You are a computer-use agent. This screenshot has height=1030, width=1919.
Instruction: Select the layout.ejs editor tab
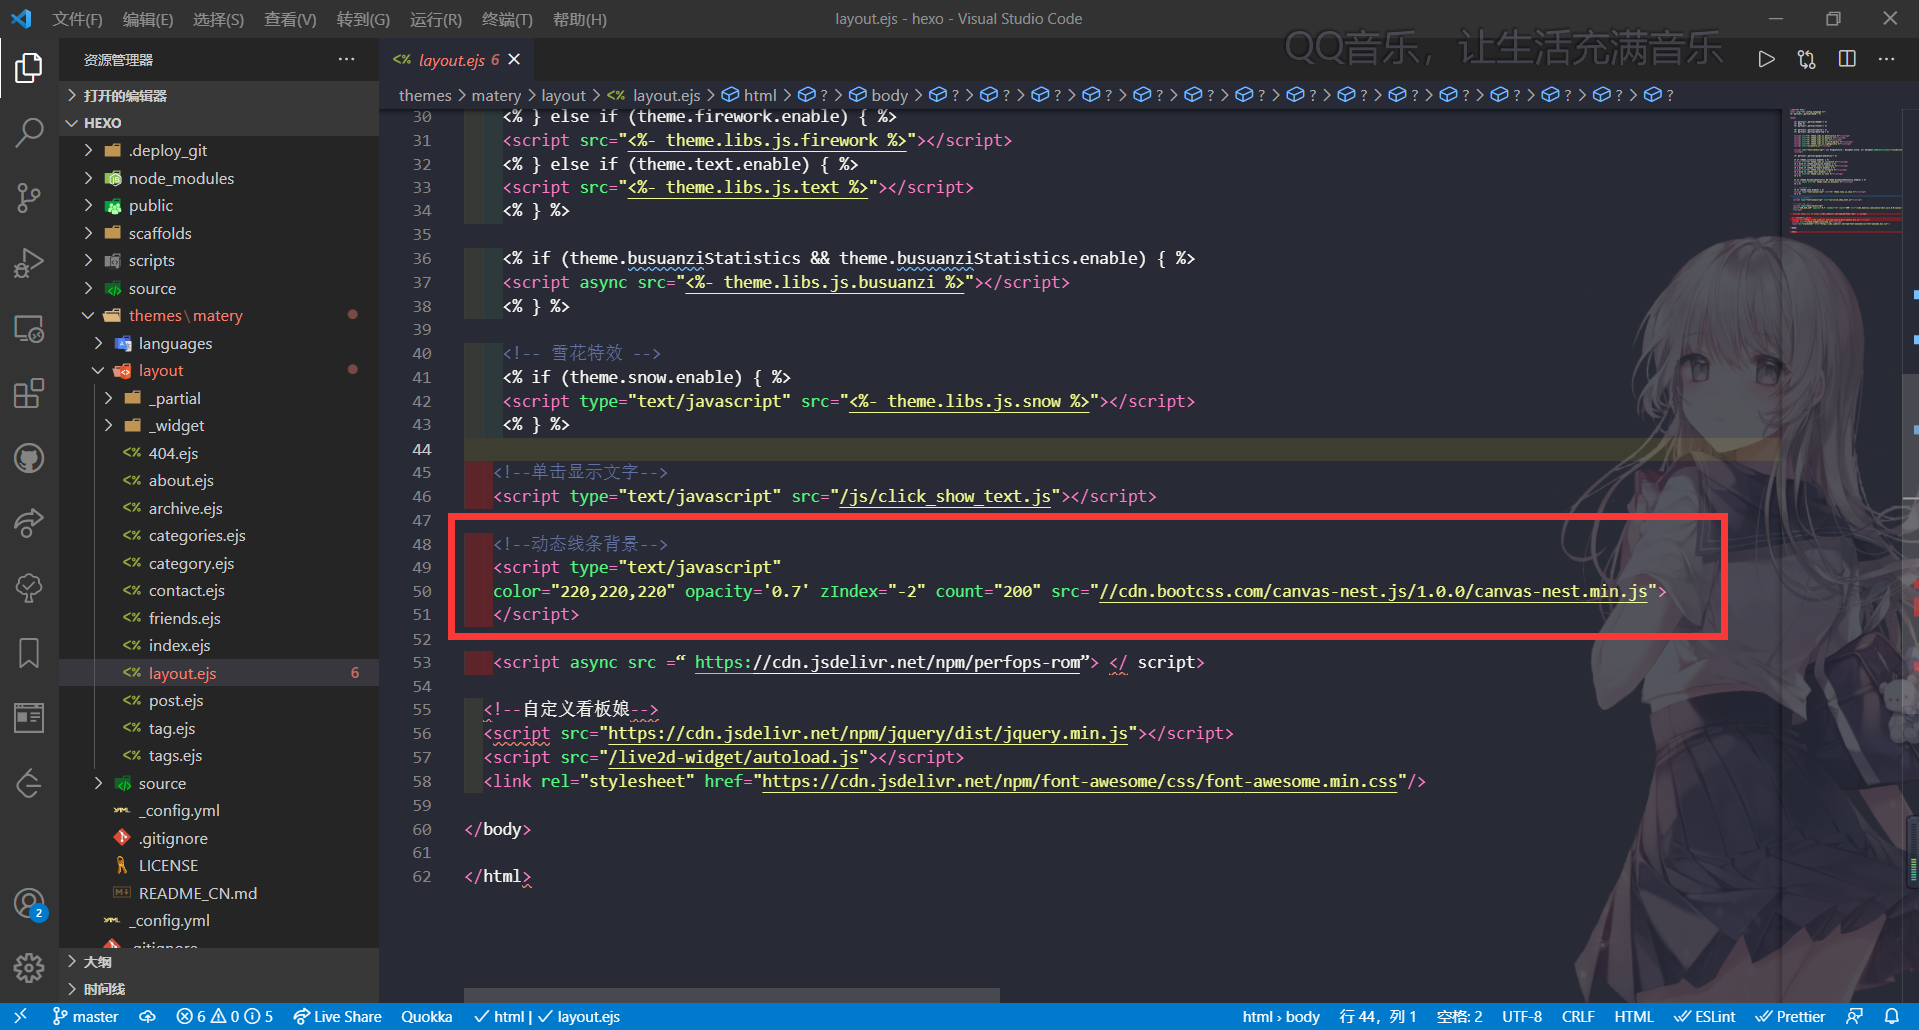click(x=458, y=60)
